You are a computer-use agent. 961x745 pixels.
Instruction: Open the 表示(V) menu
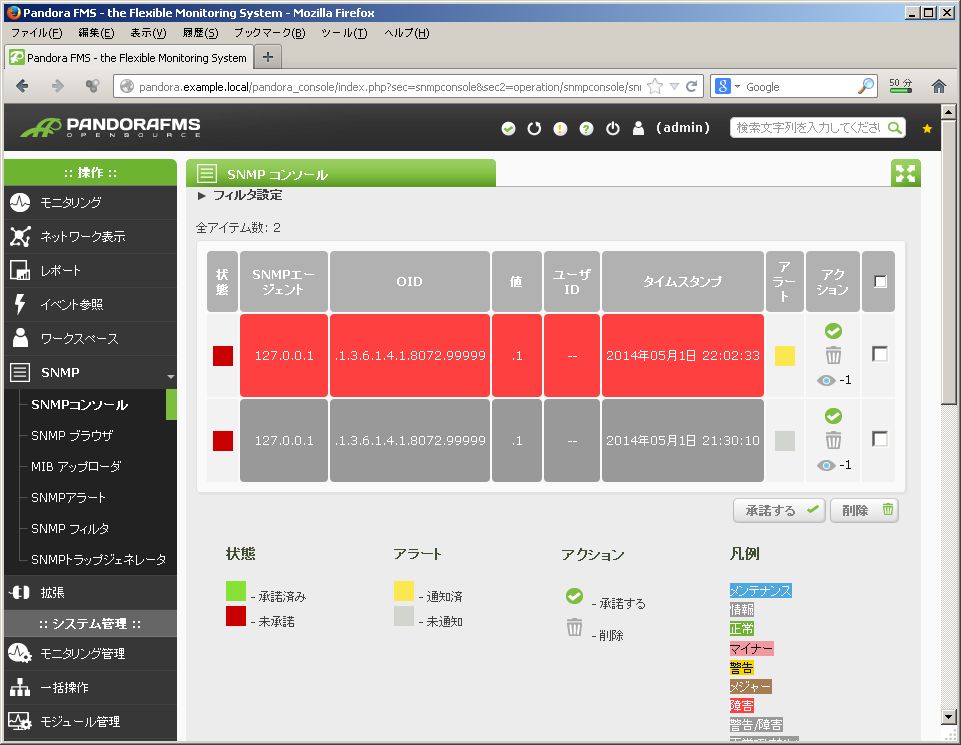click(x=148, y=33)
